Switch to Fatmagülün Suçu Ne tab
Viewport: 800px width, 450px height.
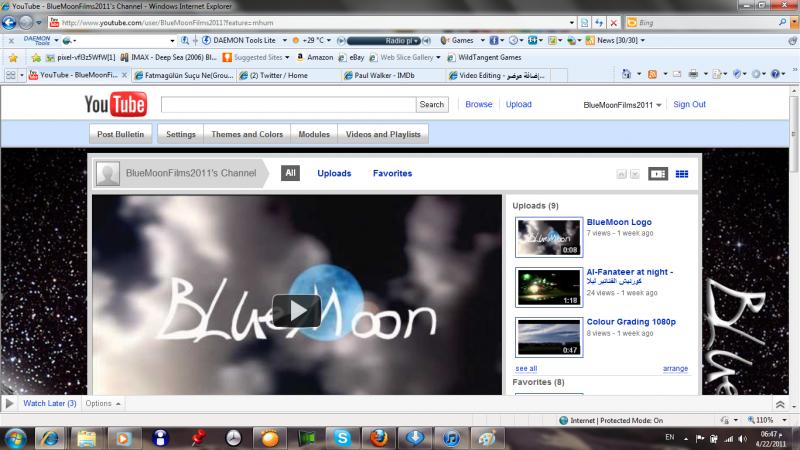[x=184, y=76]
